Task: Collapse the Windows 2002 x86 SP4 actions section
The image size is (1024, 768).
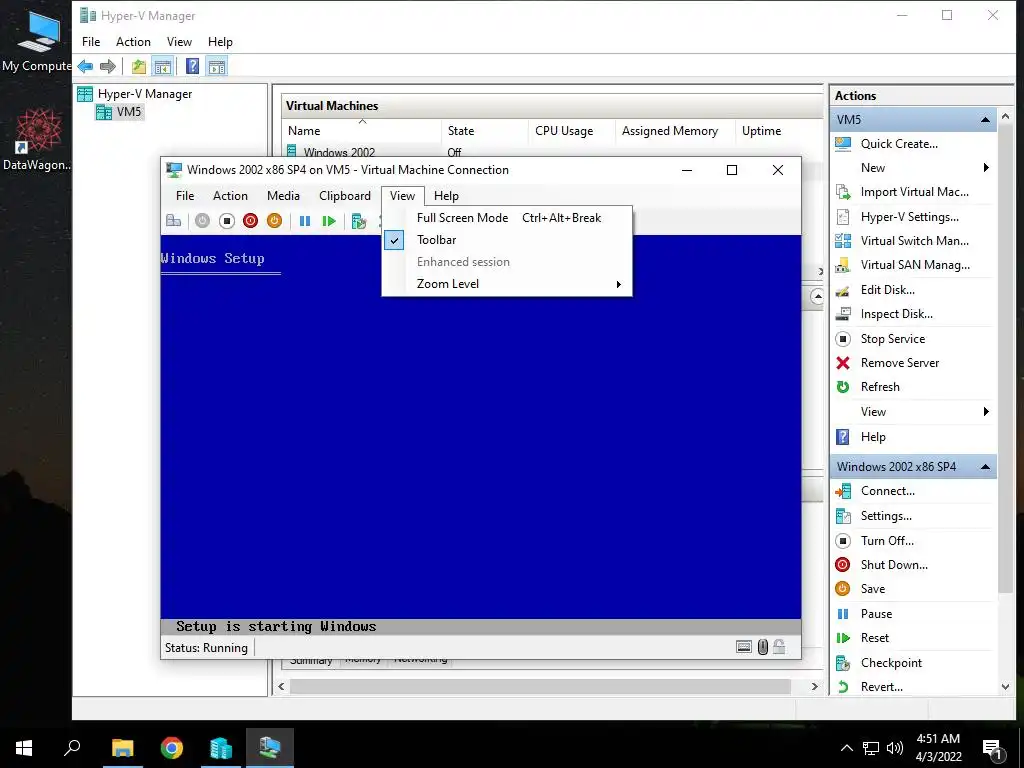Action: 985,466
